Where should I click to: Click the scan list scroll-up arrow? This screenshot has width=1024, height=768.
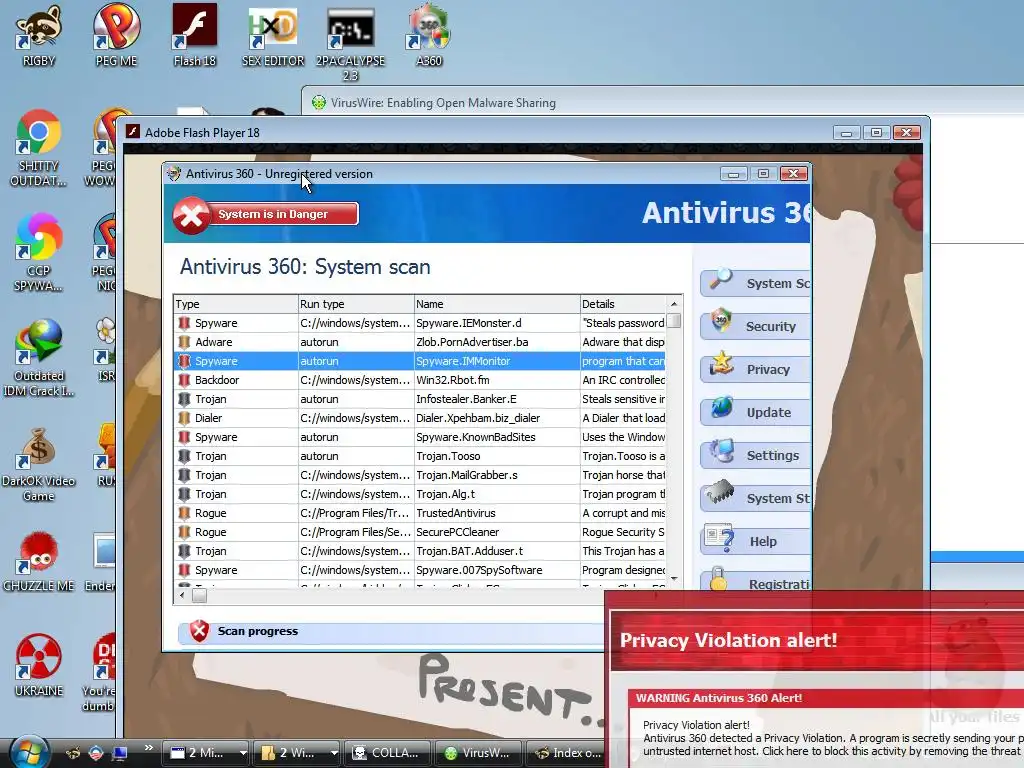tap(674, 304)
